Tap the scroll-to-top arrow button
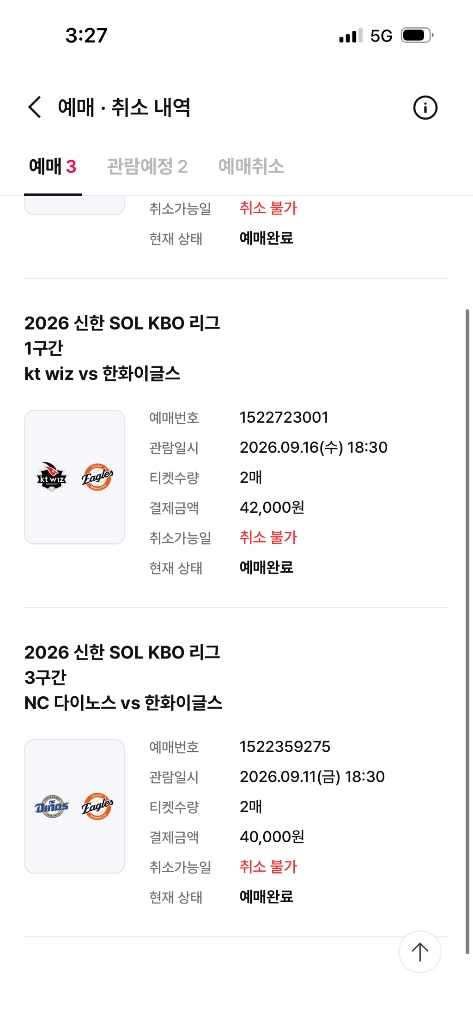473x1024 pixels. point(419,952)
